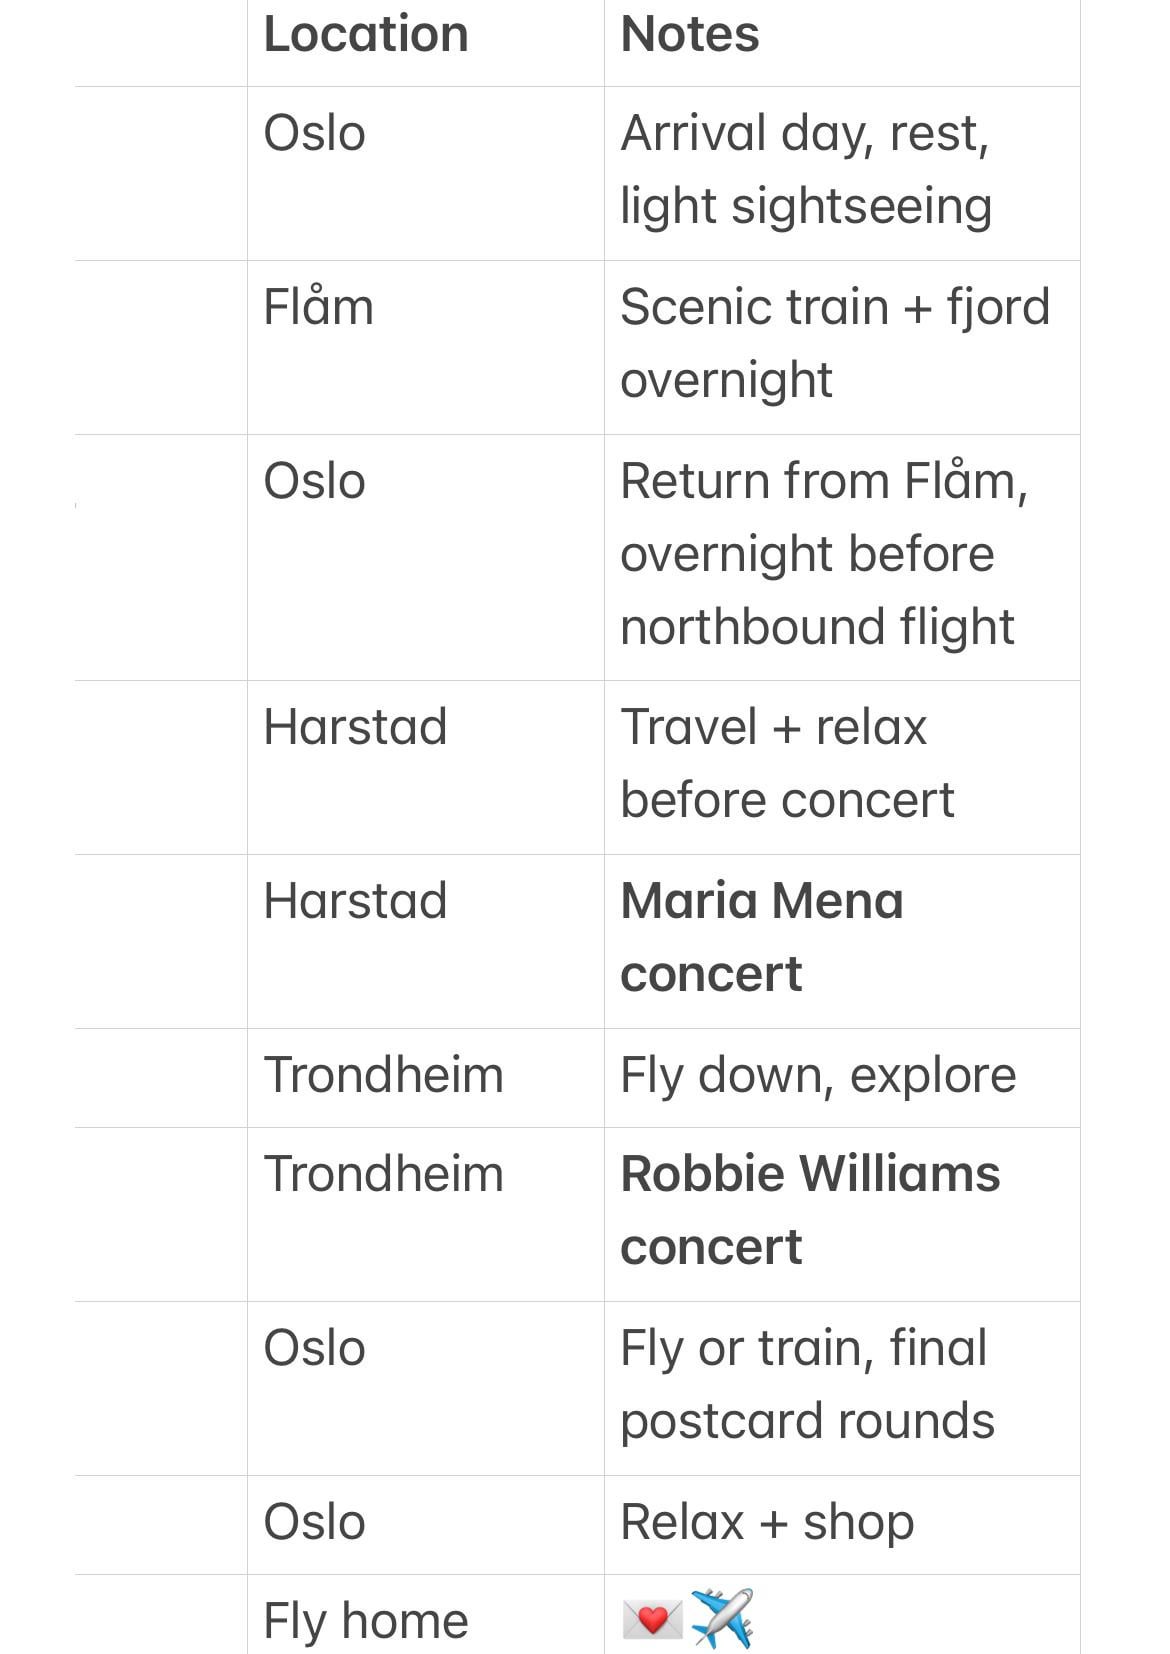Select the 'Relax + shop' note
This screenshot has width=1170, height=1654.
click(x=767, y=1522)
